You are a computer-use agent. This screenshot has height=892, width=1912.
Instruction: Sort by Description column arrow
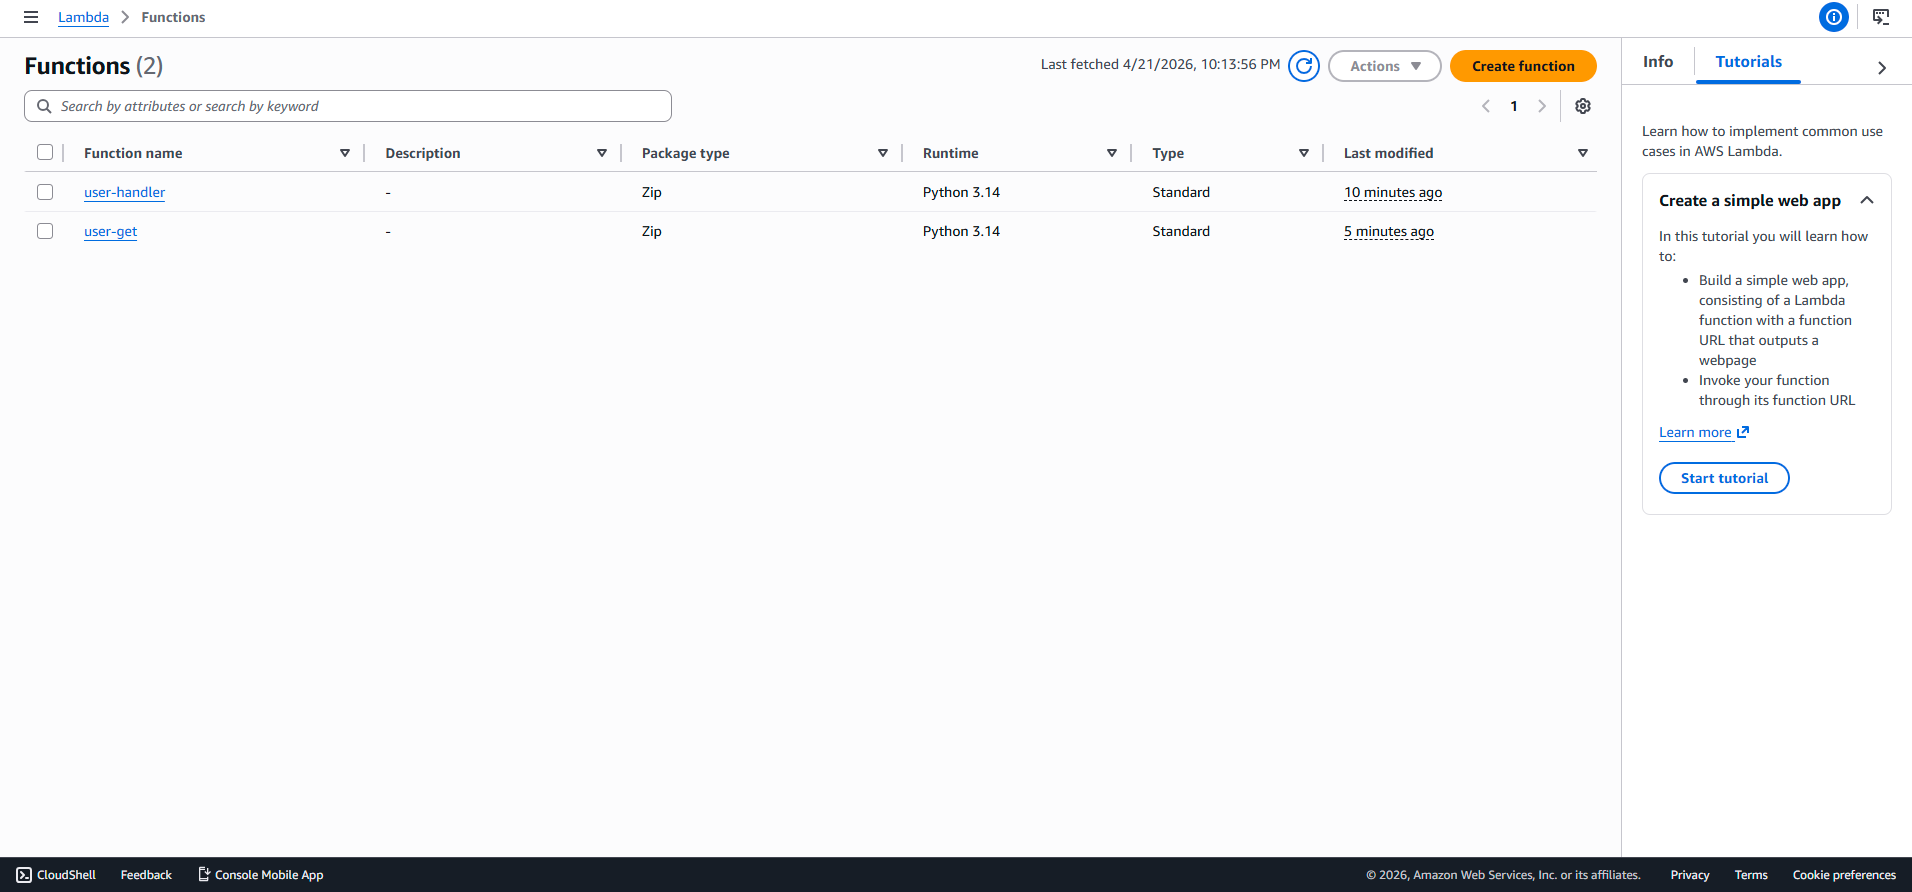click(x=602, y=153)
